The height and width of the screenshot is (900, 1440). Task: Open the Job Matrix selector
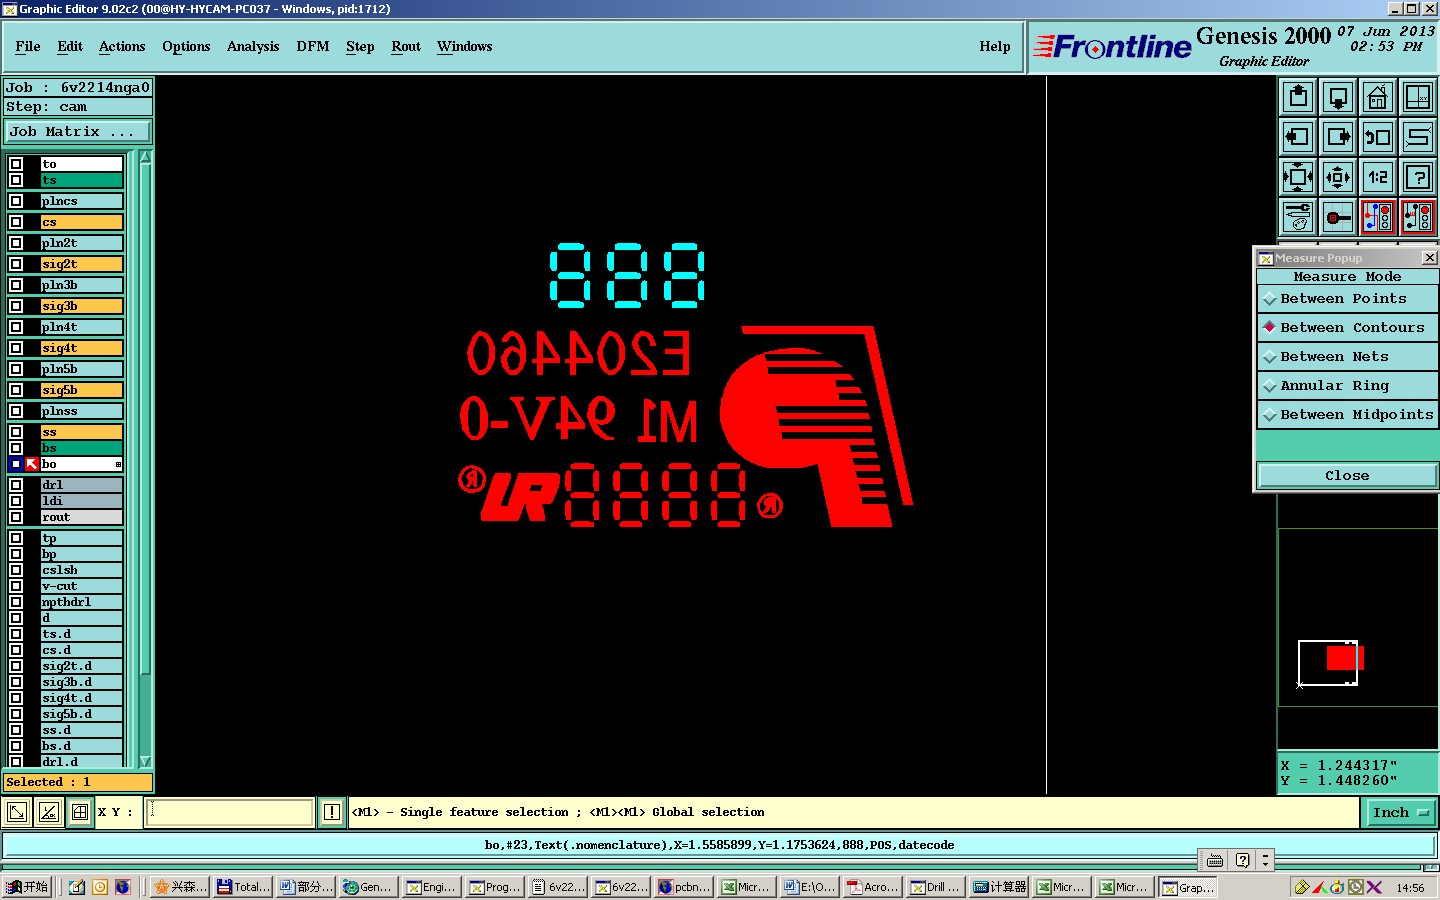78,132
